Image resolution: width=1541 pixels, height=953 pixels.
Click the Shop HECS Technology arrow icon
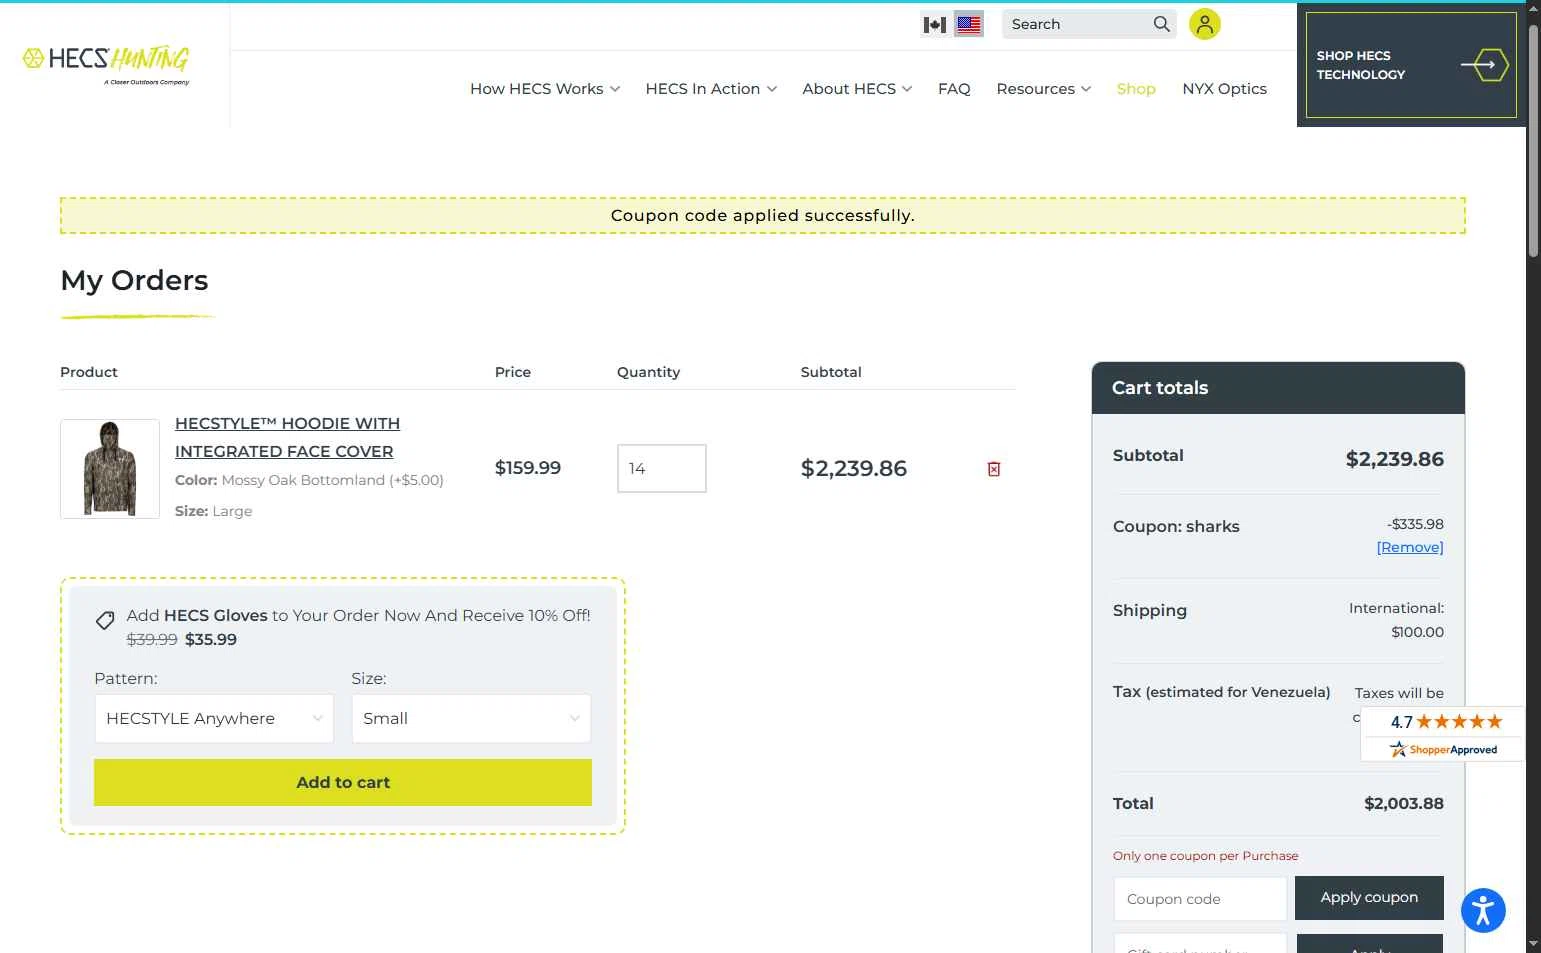click(1485, 65)
